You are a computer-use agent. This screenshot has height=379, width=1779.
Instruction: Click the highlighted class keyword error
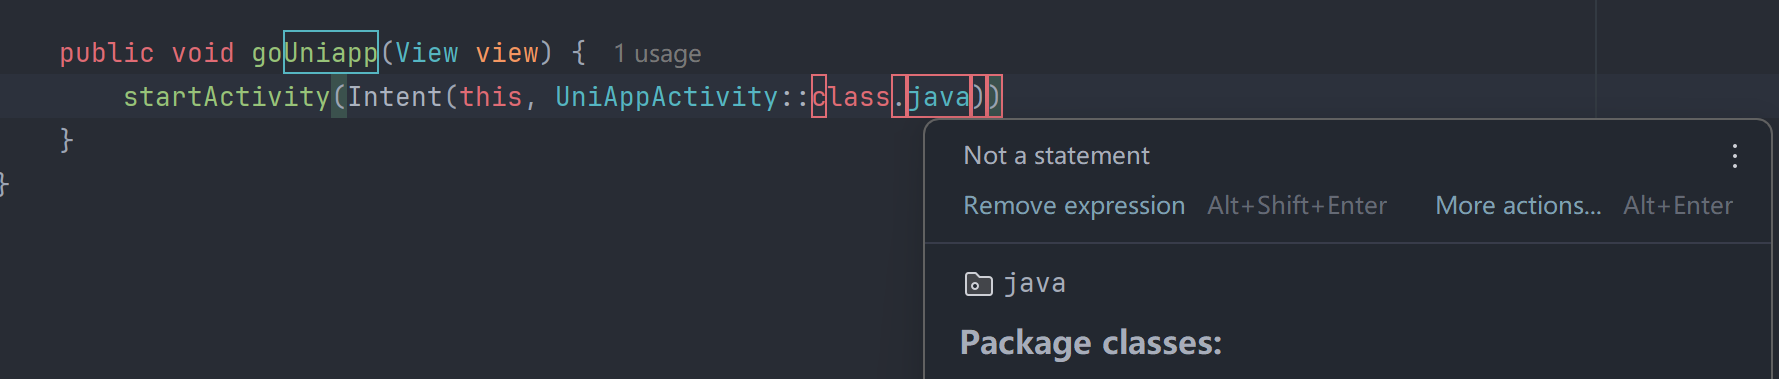850,97
